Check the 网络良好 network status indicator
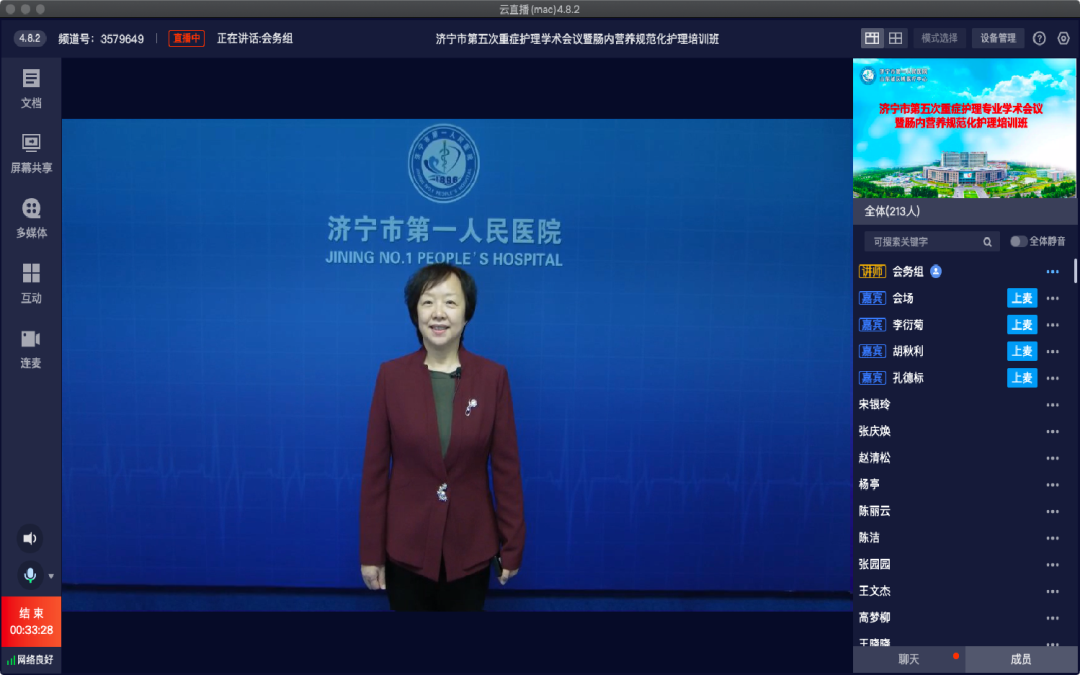Screen dimensions: 1080x675 click(x=30, y=660)
